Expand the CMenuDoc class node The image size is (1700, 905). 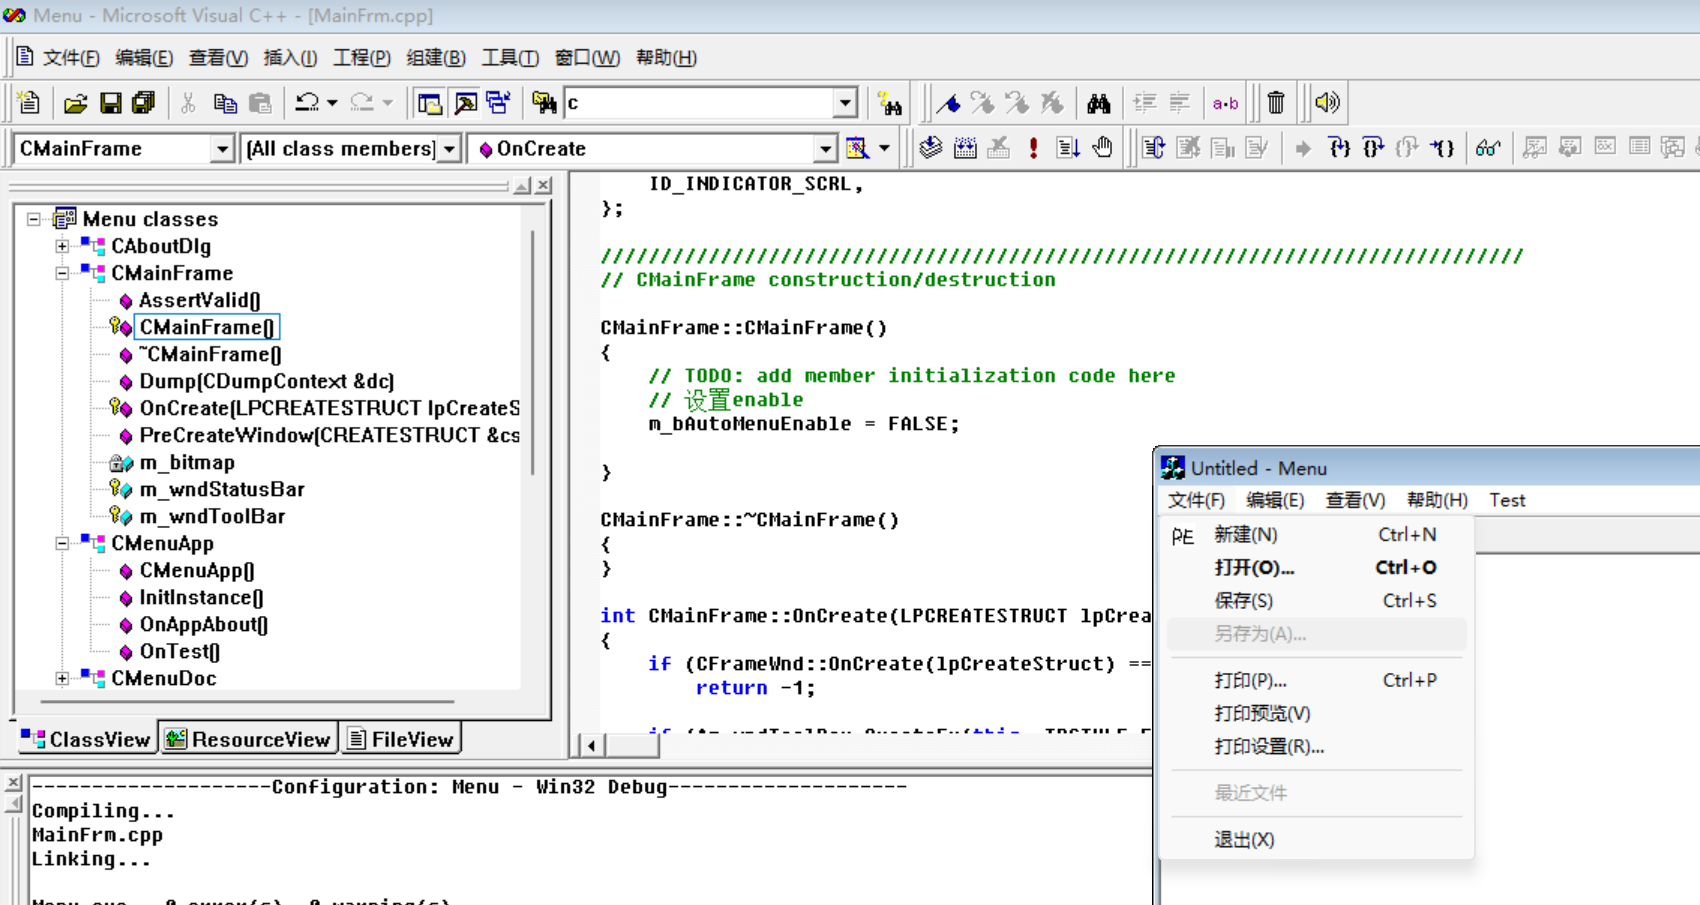point(62,678)
